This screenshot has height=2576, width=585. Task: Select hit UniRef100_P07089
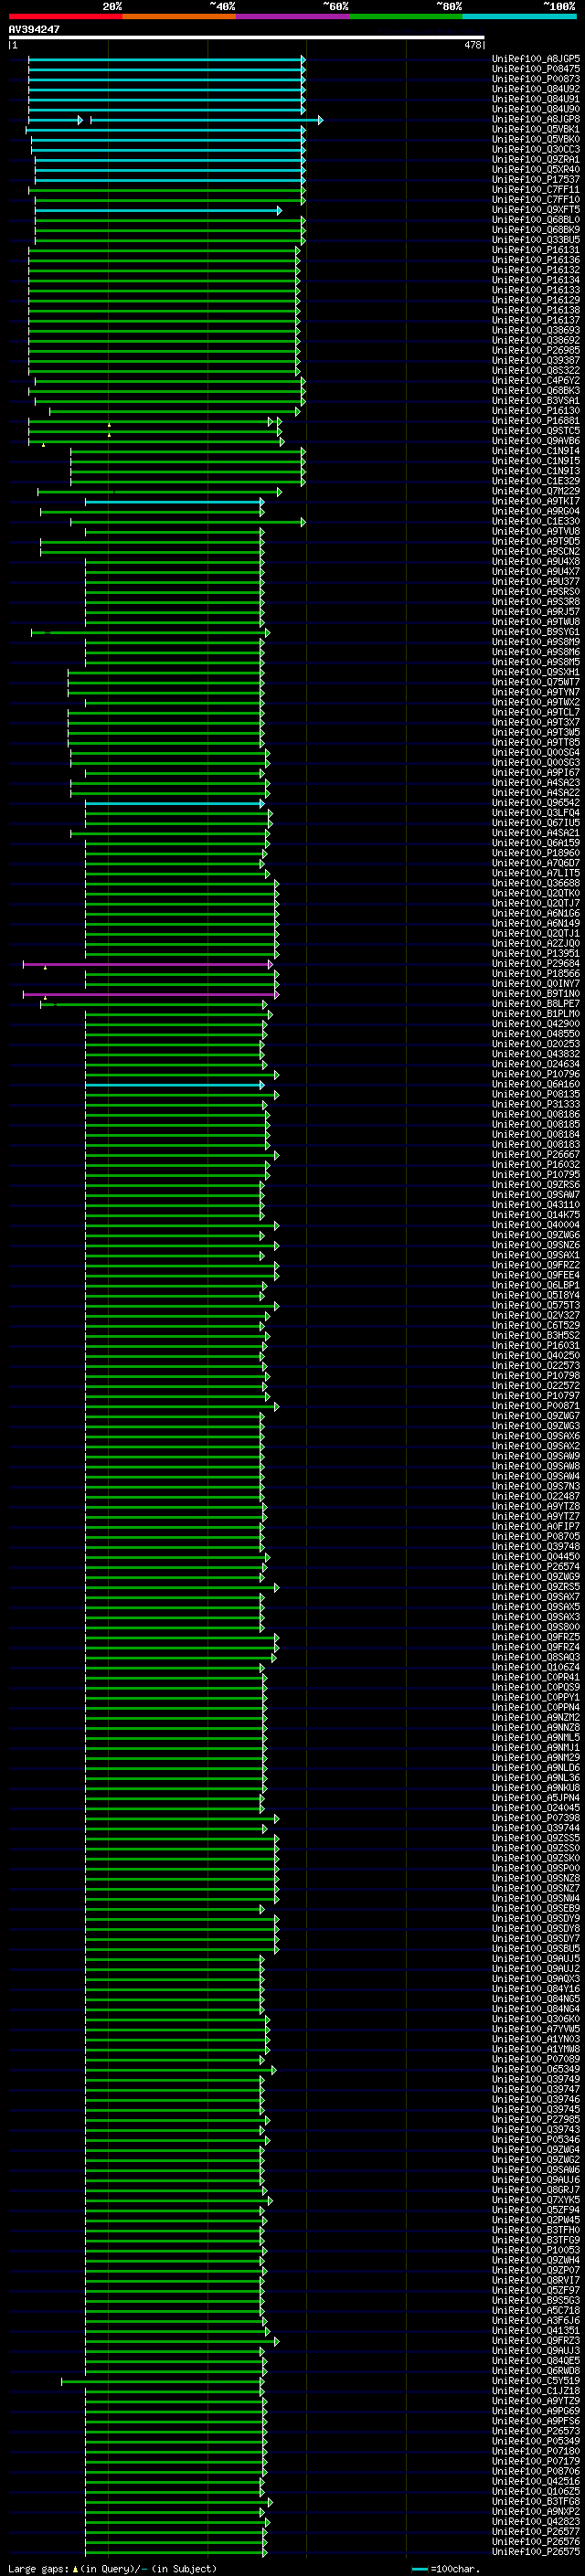coord(536,2058)
